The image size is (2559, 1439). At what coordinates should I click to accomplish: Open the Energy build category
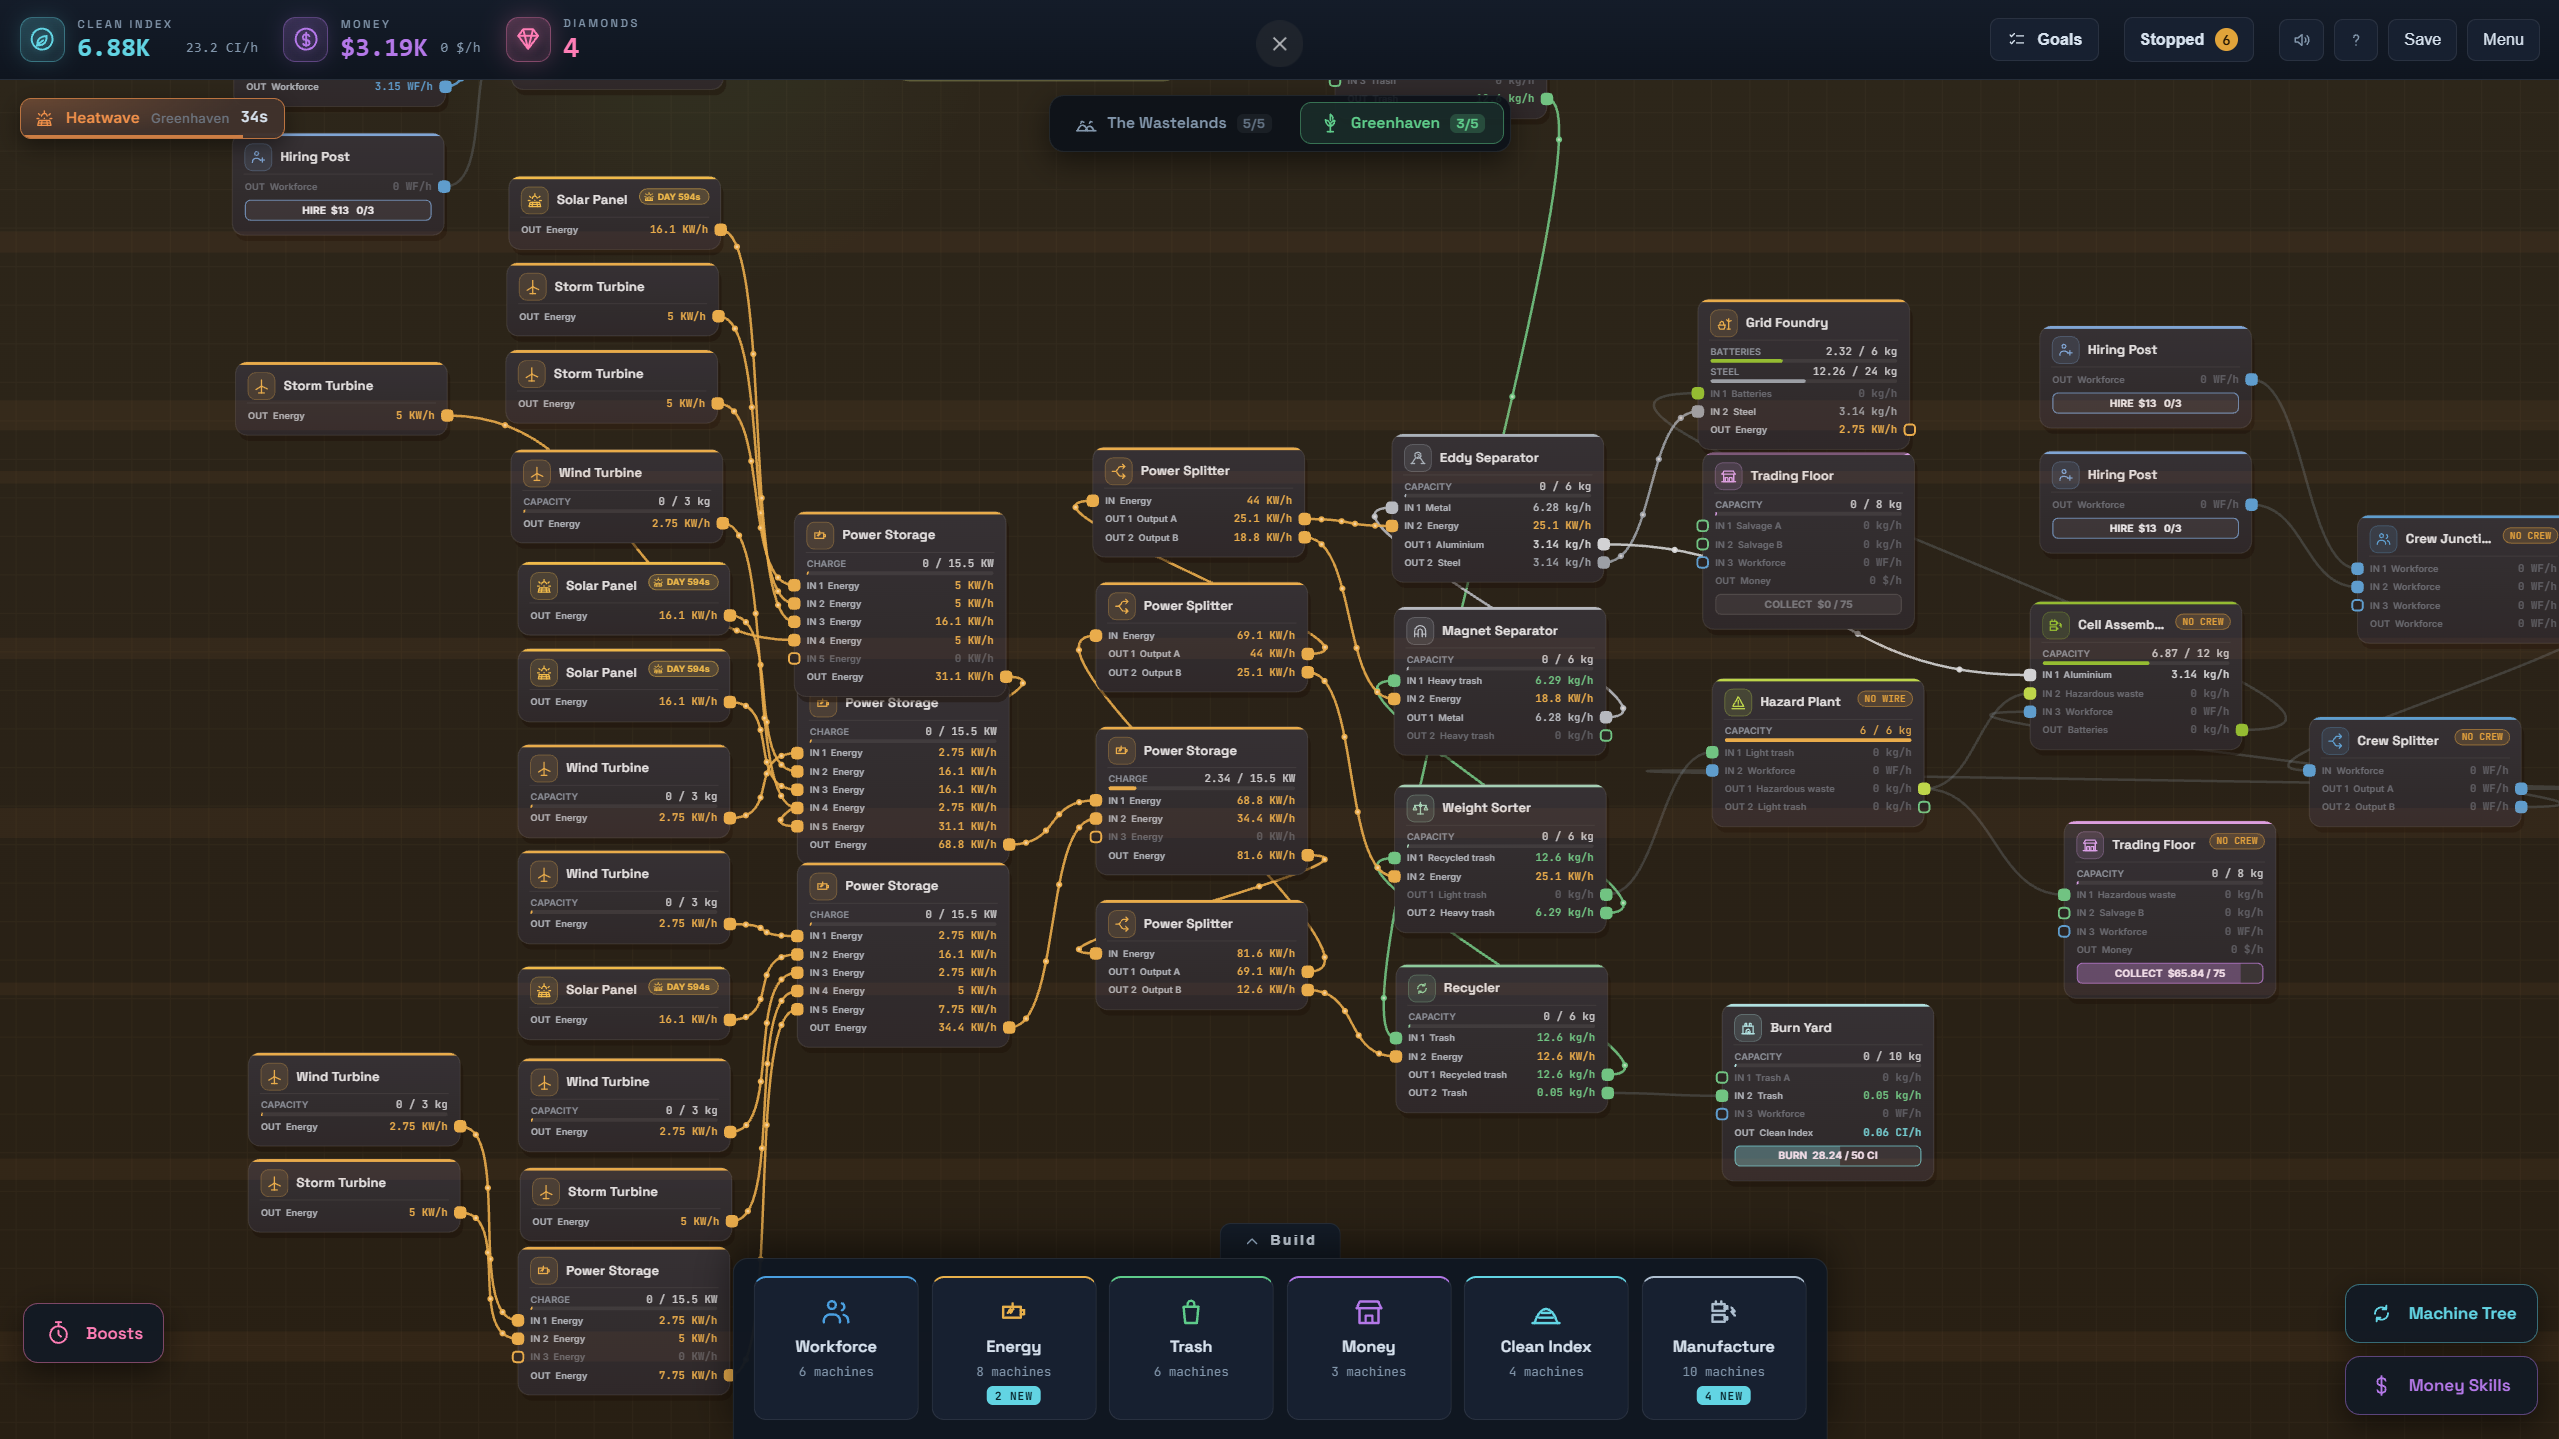click(x=1014, y=1346)
